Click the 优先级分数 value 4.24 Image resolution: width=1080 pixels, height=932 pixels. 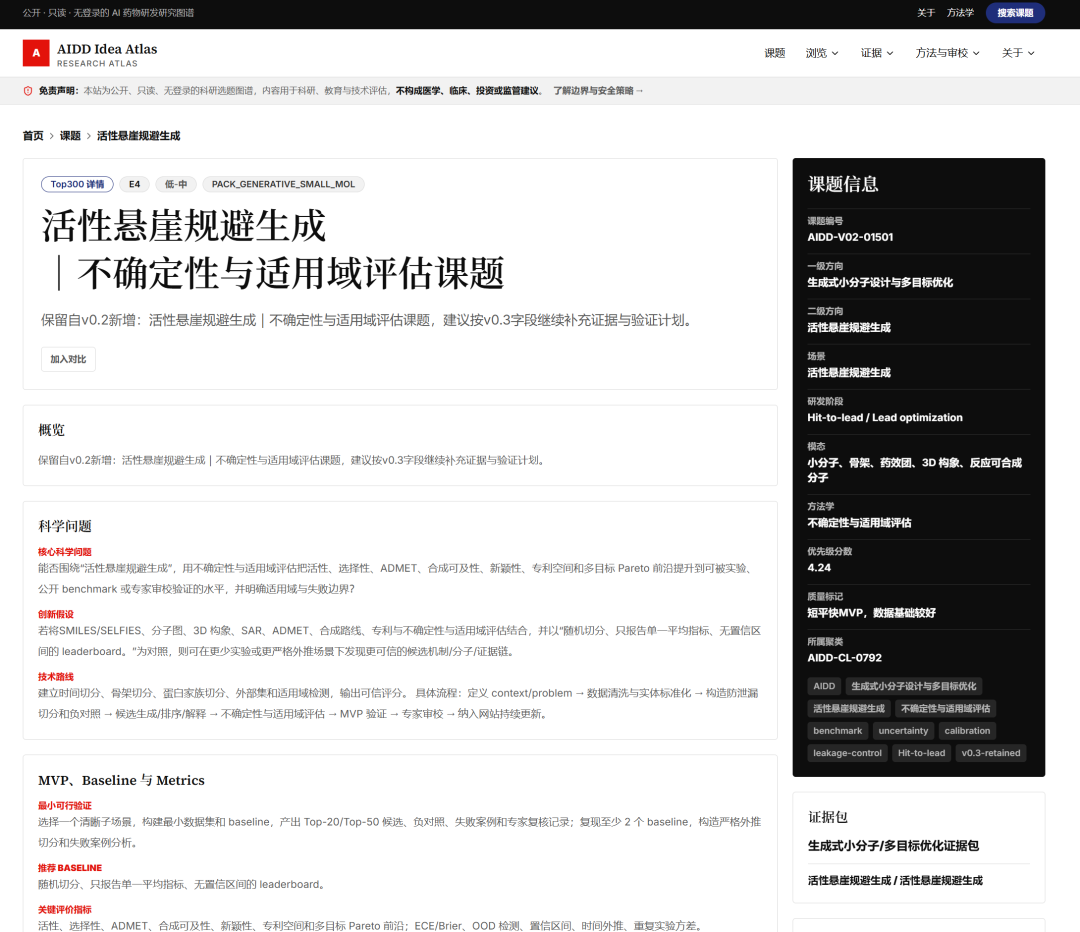tap(819, 568)
